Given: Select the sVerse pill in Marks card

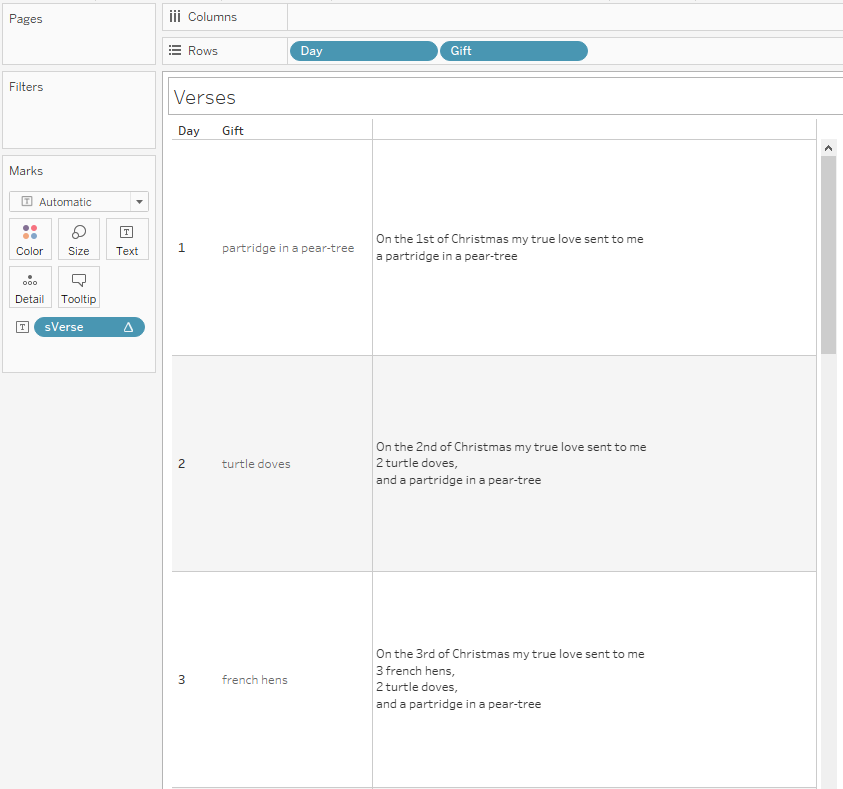Looking at the screenshot, I should tap(80, 327).
